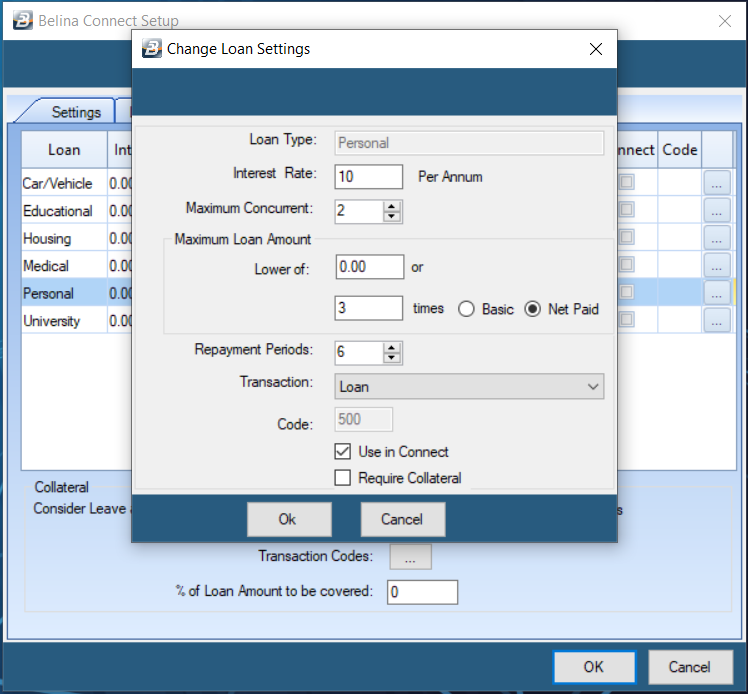Close the Belina Connect Setup window
The height and width of the screenshot is (694, 748).
click(725, 21)
